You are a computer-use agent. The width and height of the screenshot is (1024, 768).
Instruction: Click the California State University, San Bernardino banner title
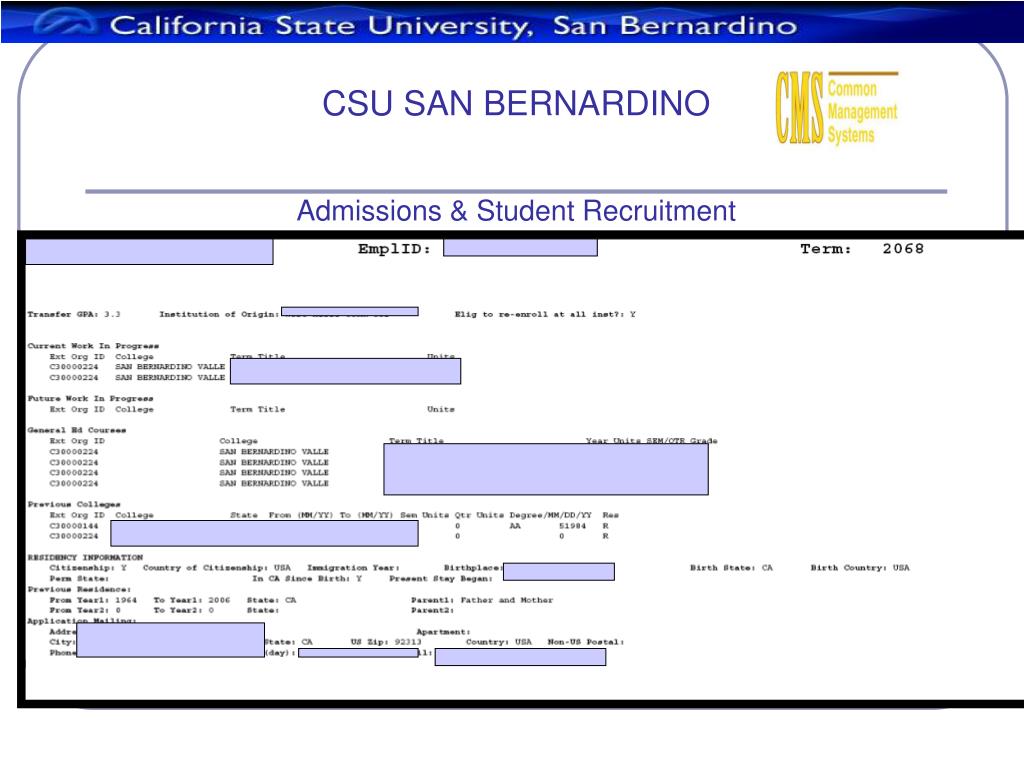(x=453, y=25)
